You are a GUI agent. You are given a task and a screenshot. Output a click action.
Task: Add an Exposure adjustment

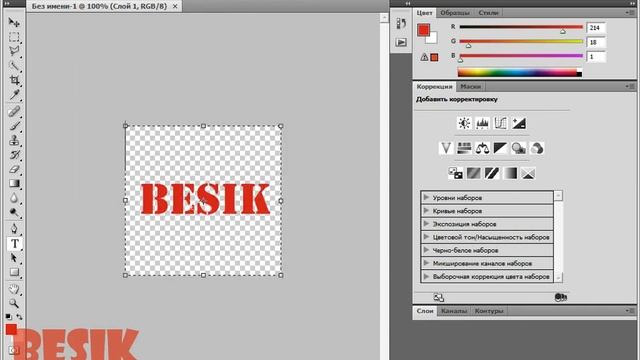[519, 123]
